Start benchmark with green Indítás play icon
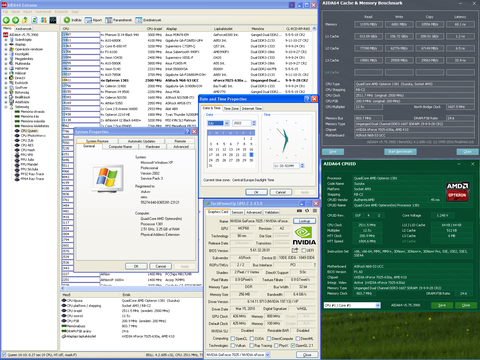Image resolution: width=480 pixels, height=360 pixels. 67,20
